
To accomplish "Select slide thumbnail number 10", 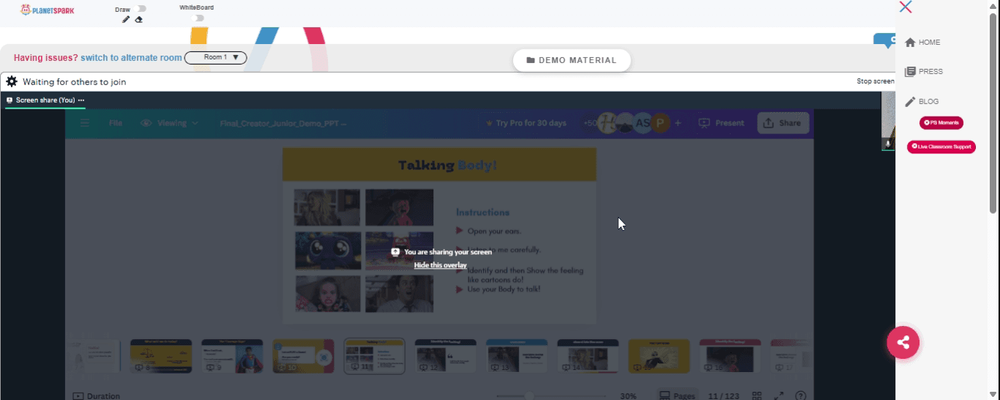I will (x=303, y=356).
